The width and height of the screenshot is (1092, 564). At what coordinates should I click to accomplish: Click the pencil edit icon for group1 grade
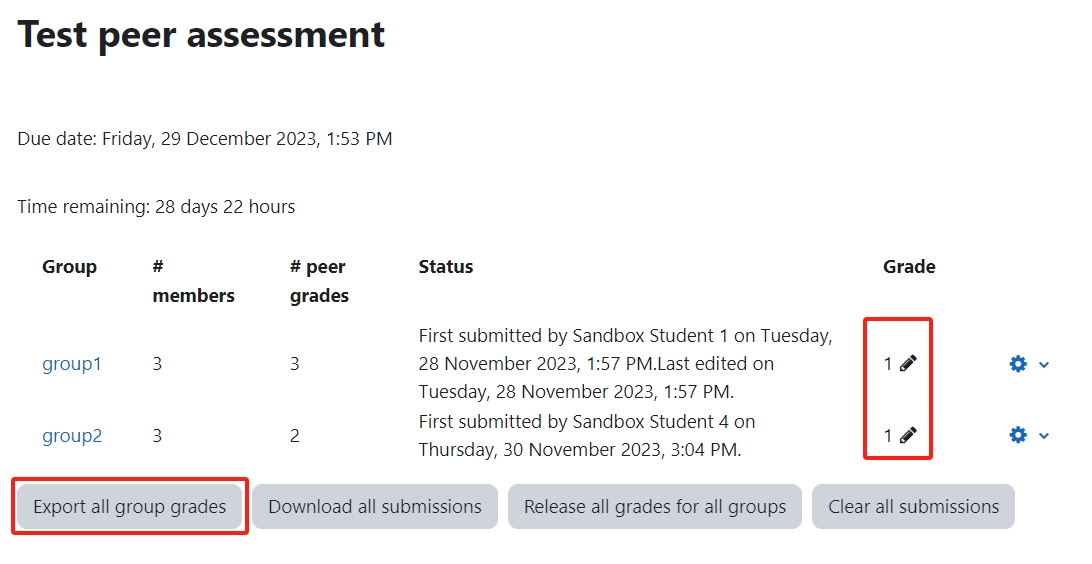[908, 363]
